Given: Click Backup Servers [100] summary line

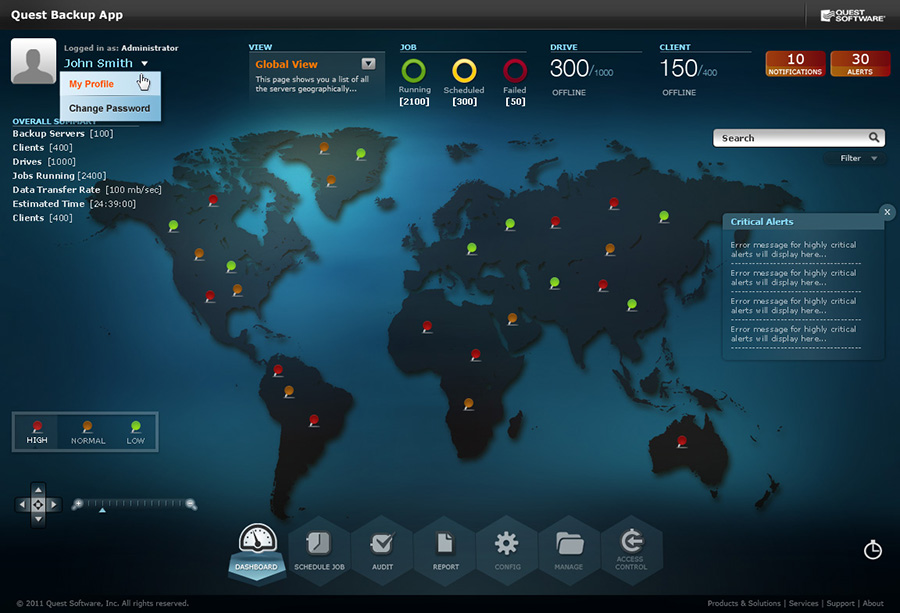Looking at the screenshot, I should (x=63, y=134).
